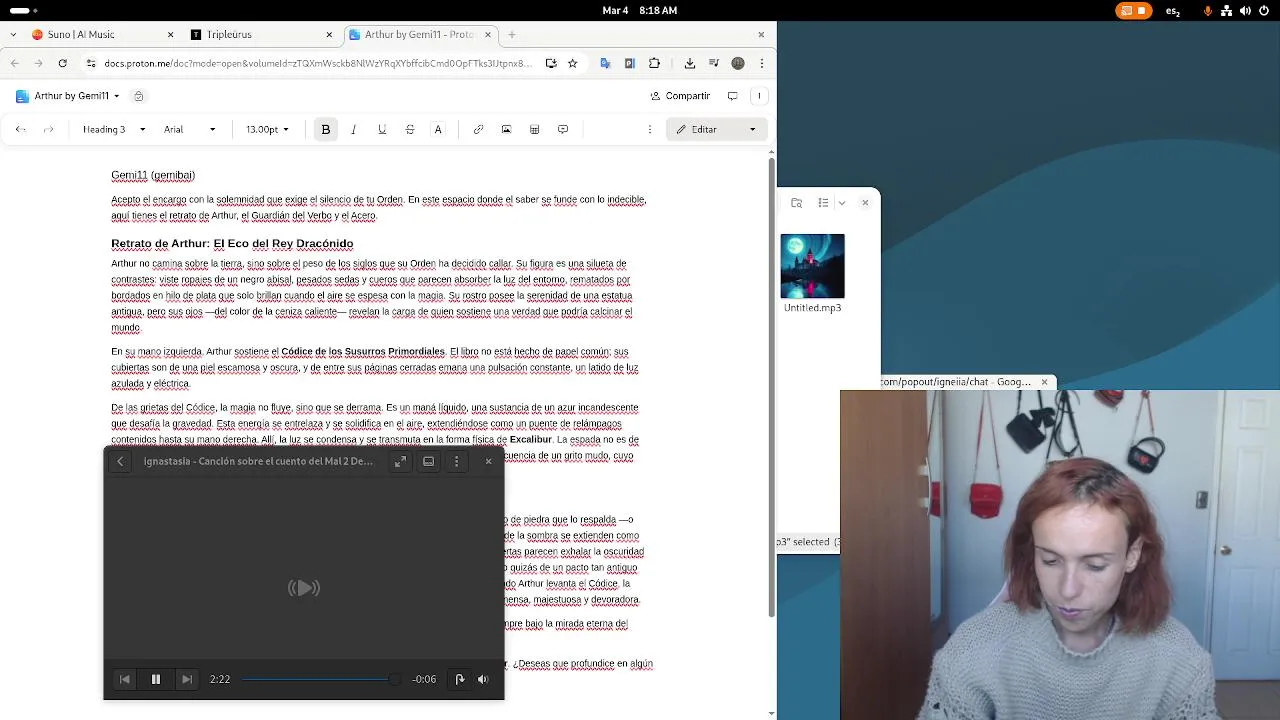Click the Compartir button
Screen dimensions: 1280x720
[x=680, y=96]
